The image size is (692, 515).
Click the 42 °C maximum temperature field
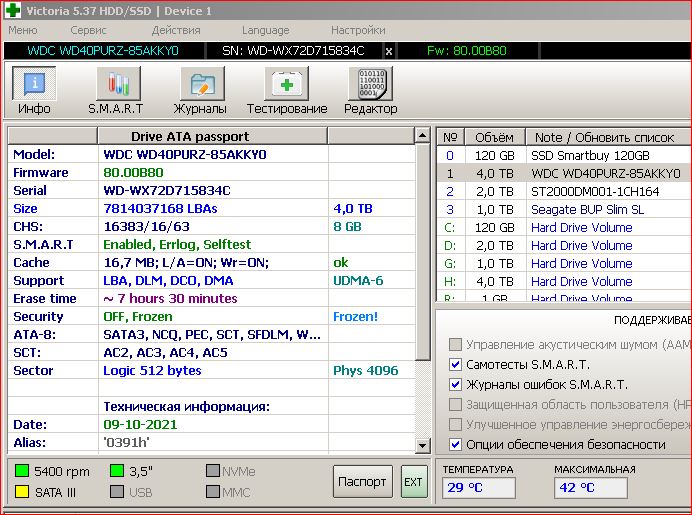click(591, 488)
